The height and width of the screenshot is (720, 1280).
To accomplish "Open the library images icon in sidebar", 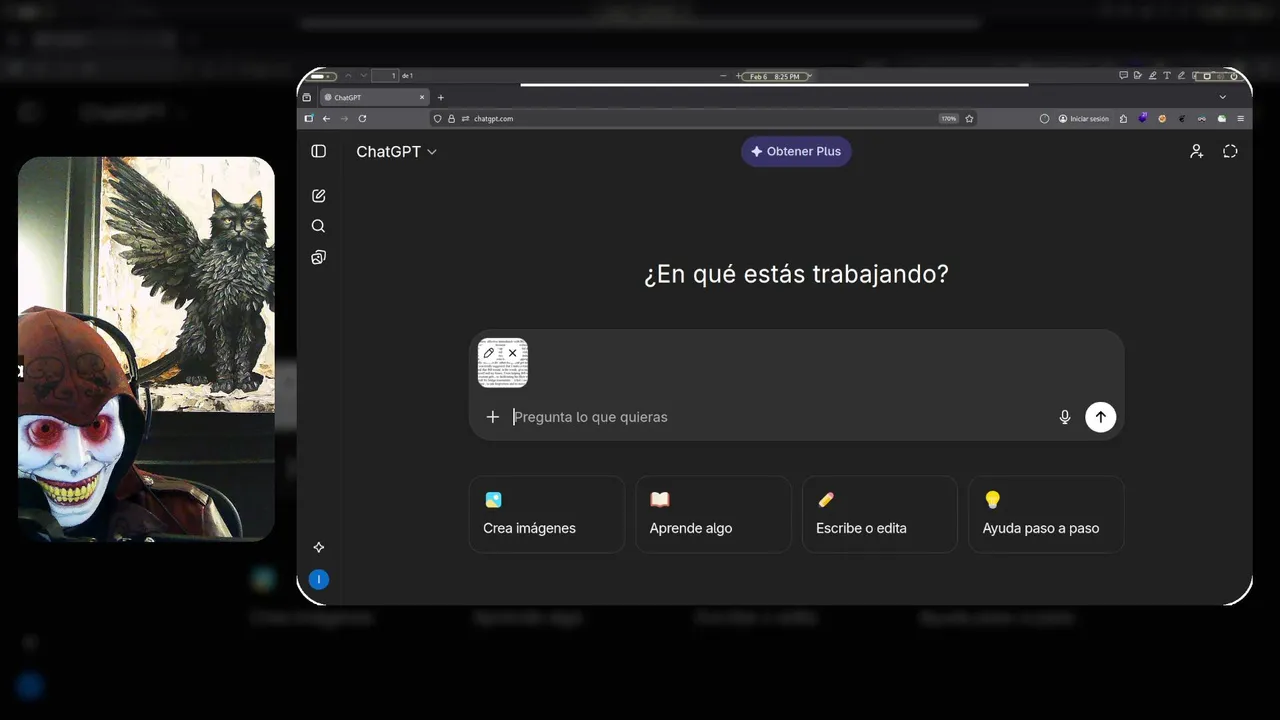I will 319,257.
